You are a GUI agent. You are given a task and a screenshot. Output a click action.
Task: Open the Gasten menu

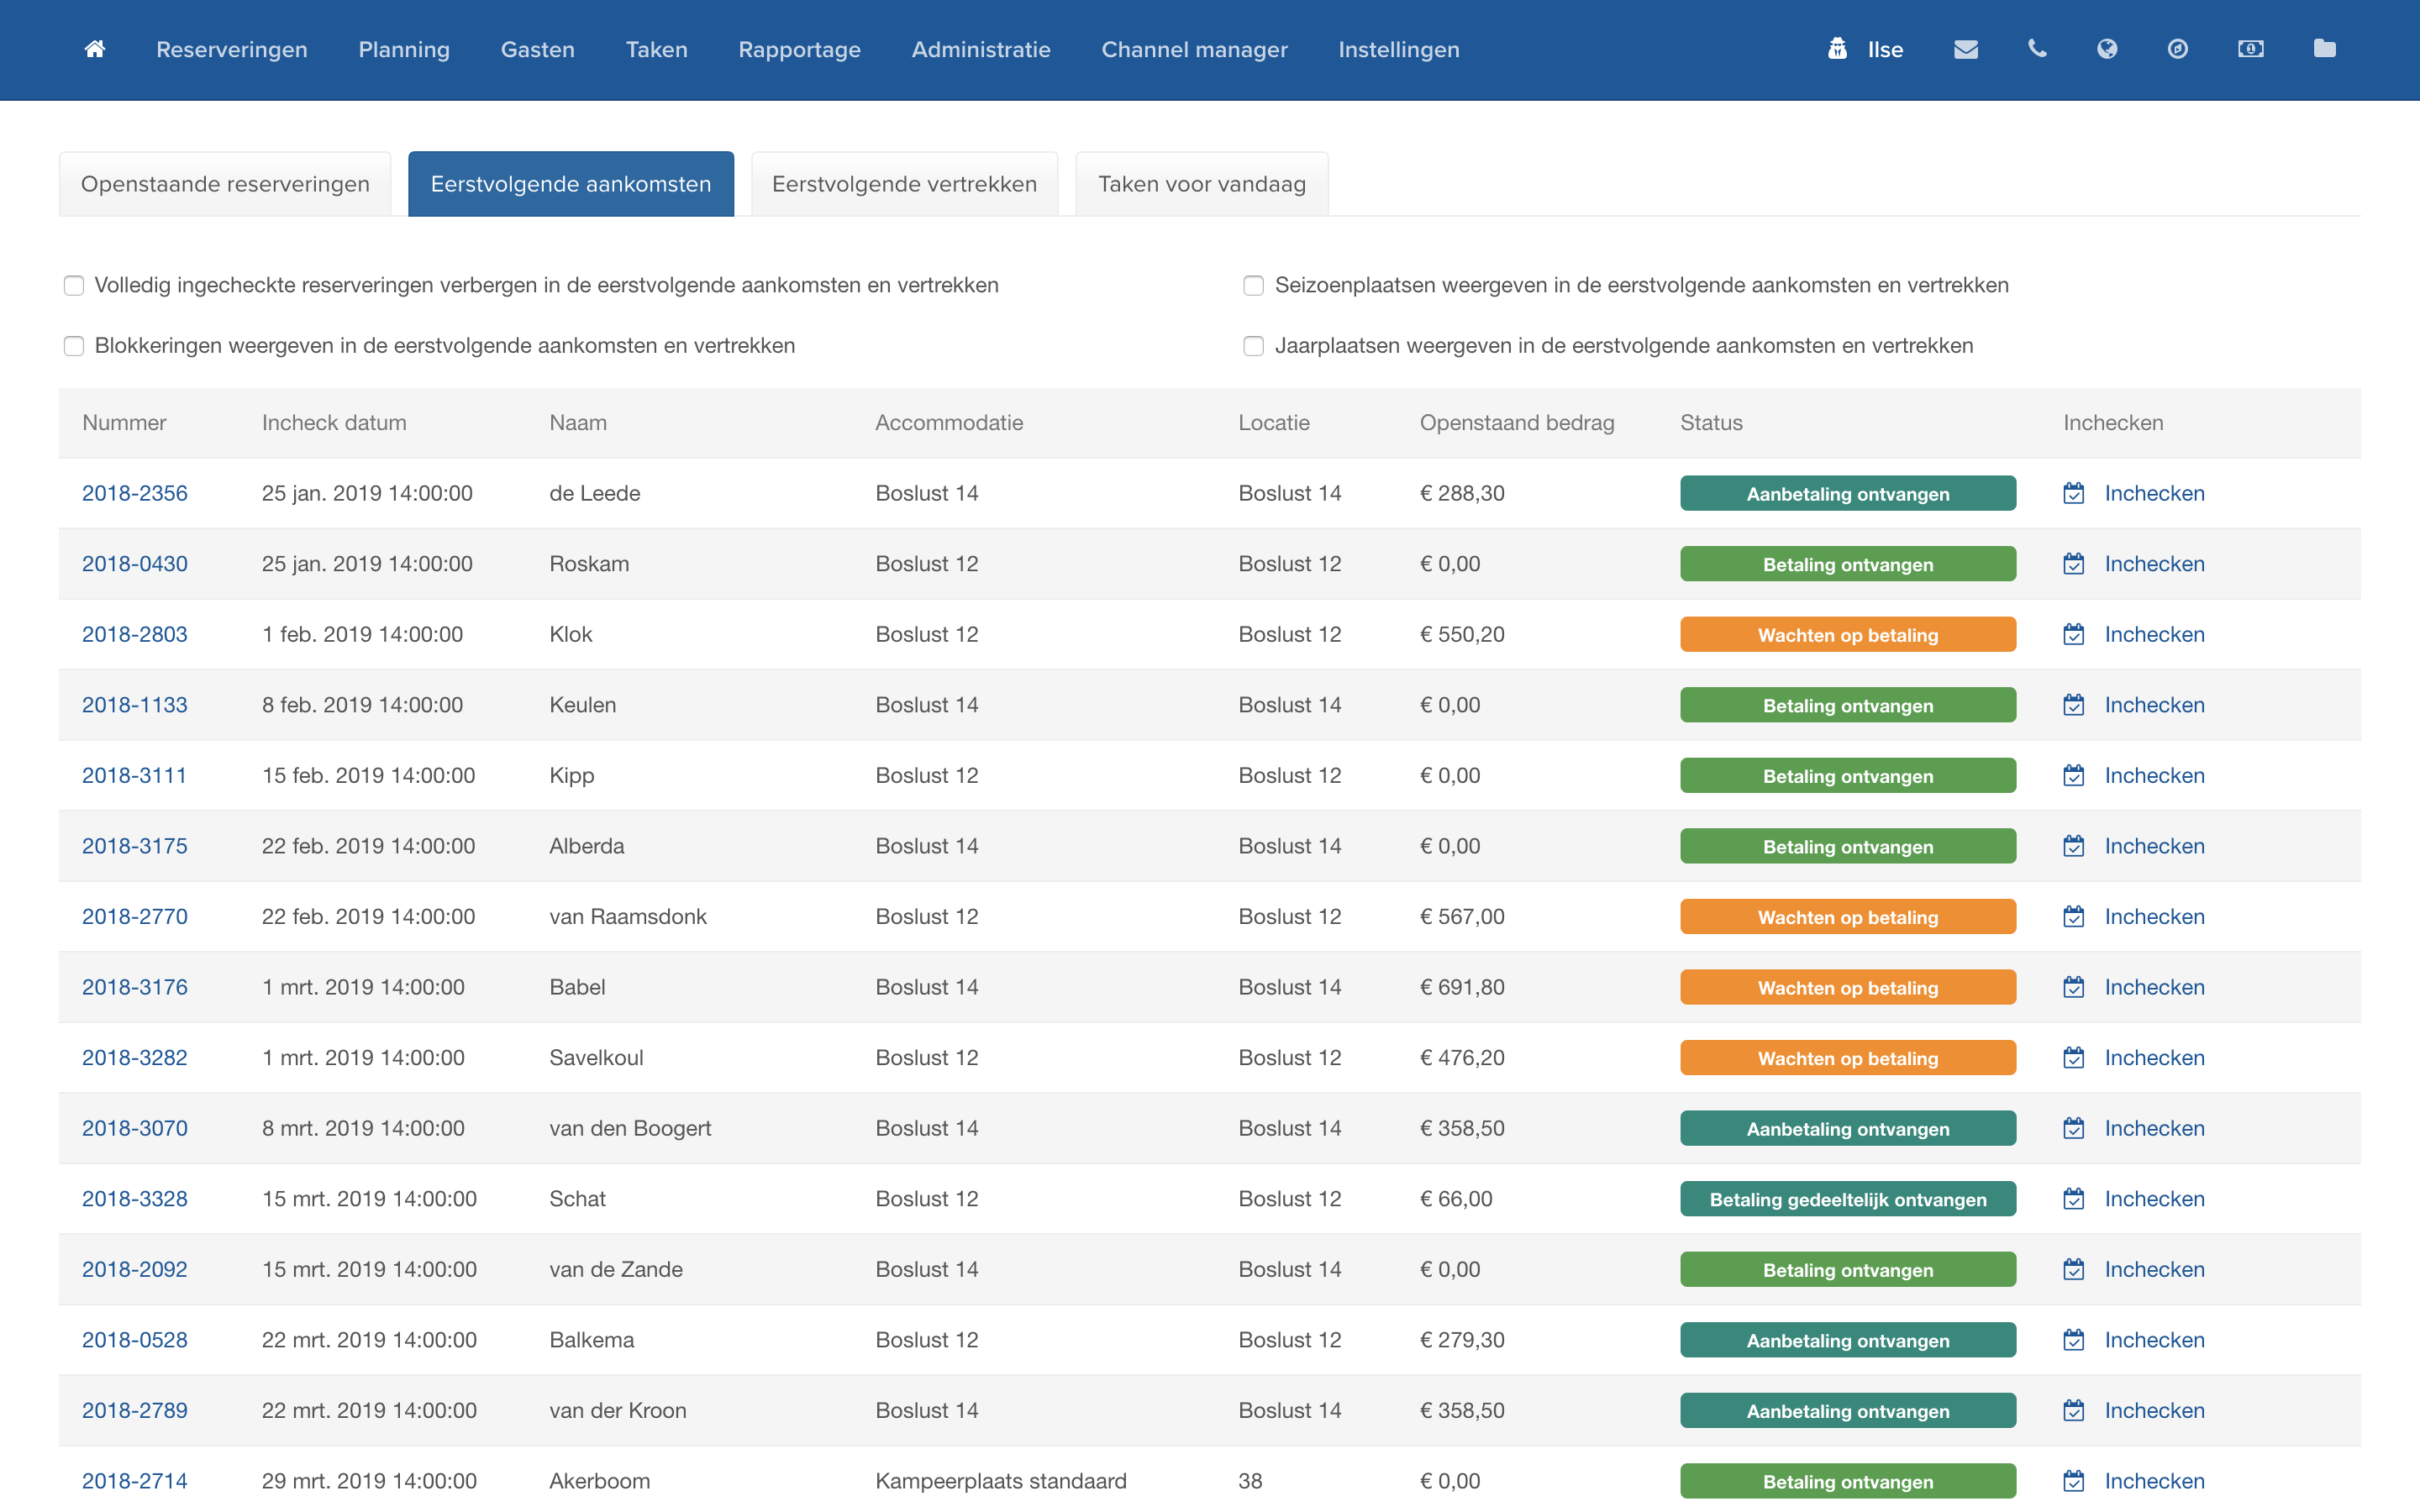click(538, 49)
